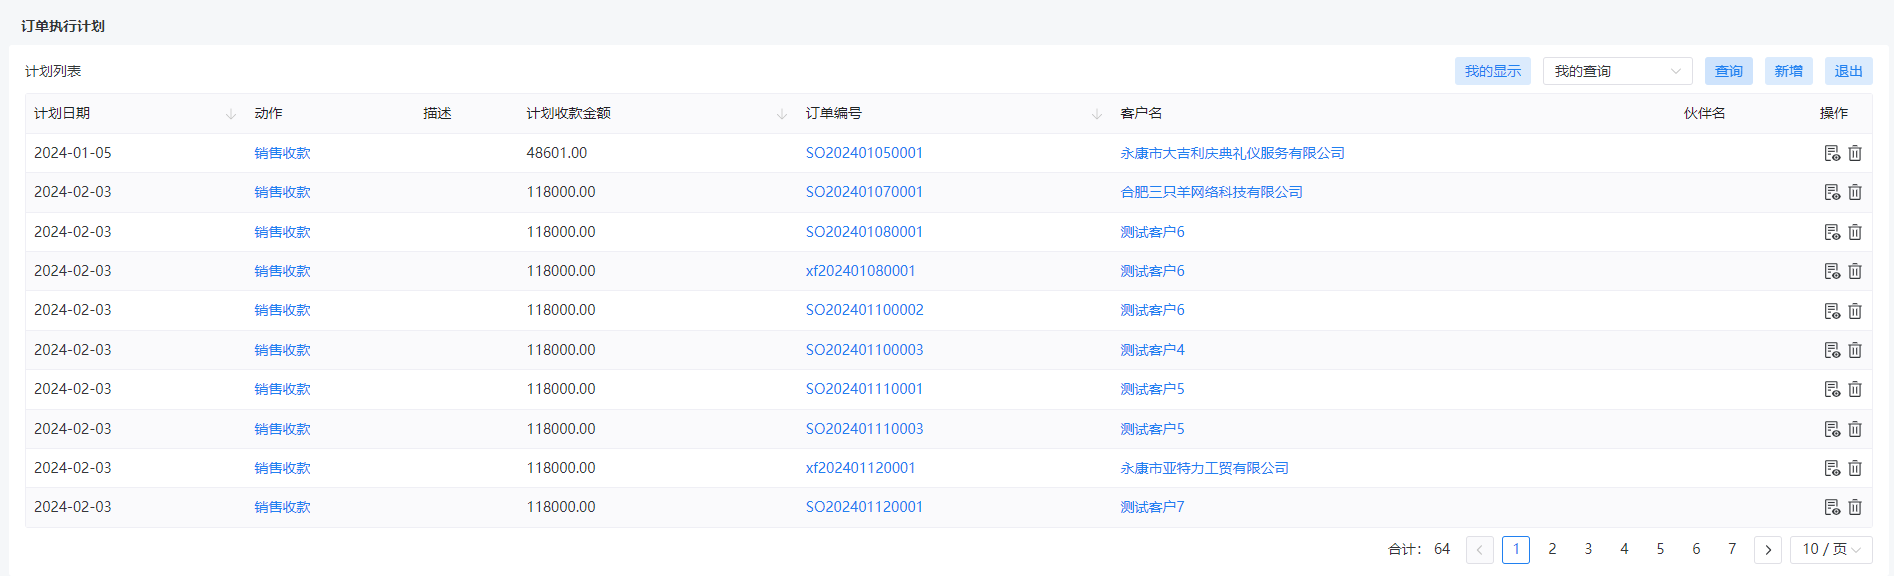Sort by 计划收款金额 column arrow
Image resolution: width=1894 pixels, height=576 pixels.
[x=782, y=114]
